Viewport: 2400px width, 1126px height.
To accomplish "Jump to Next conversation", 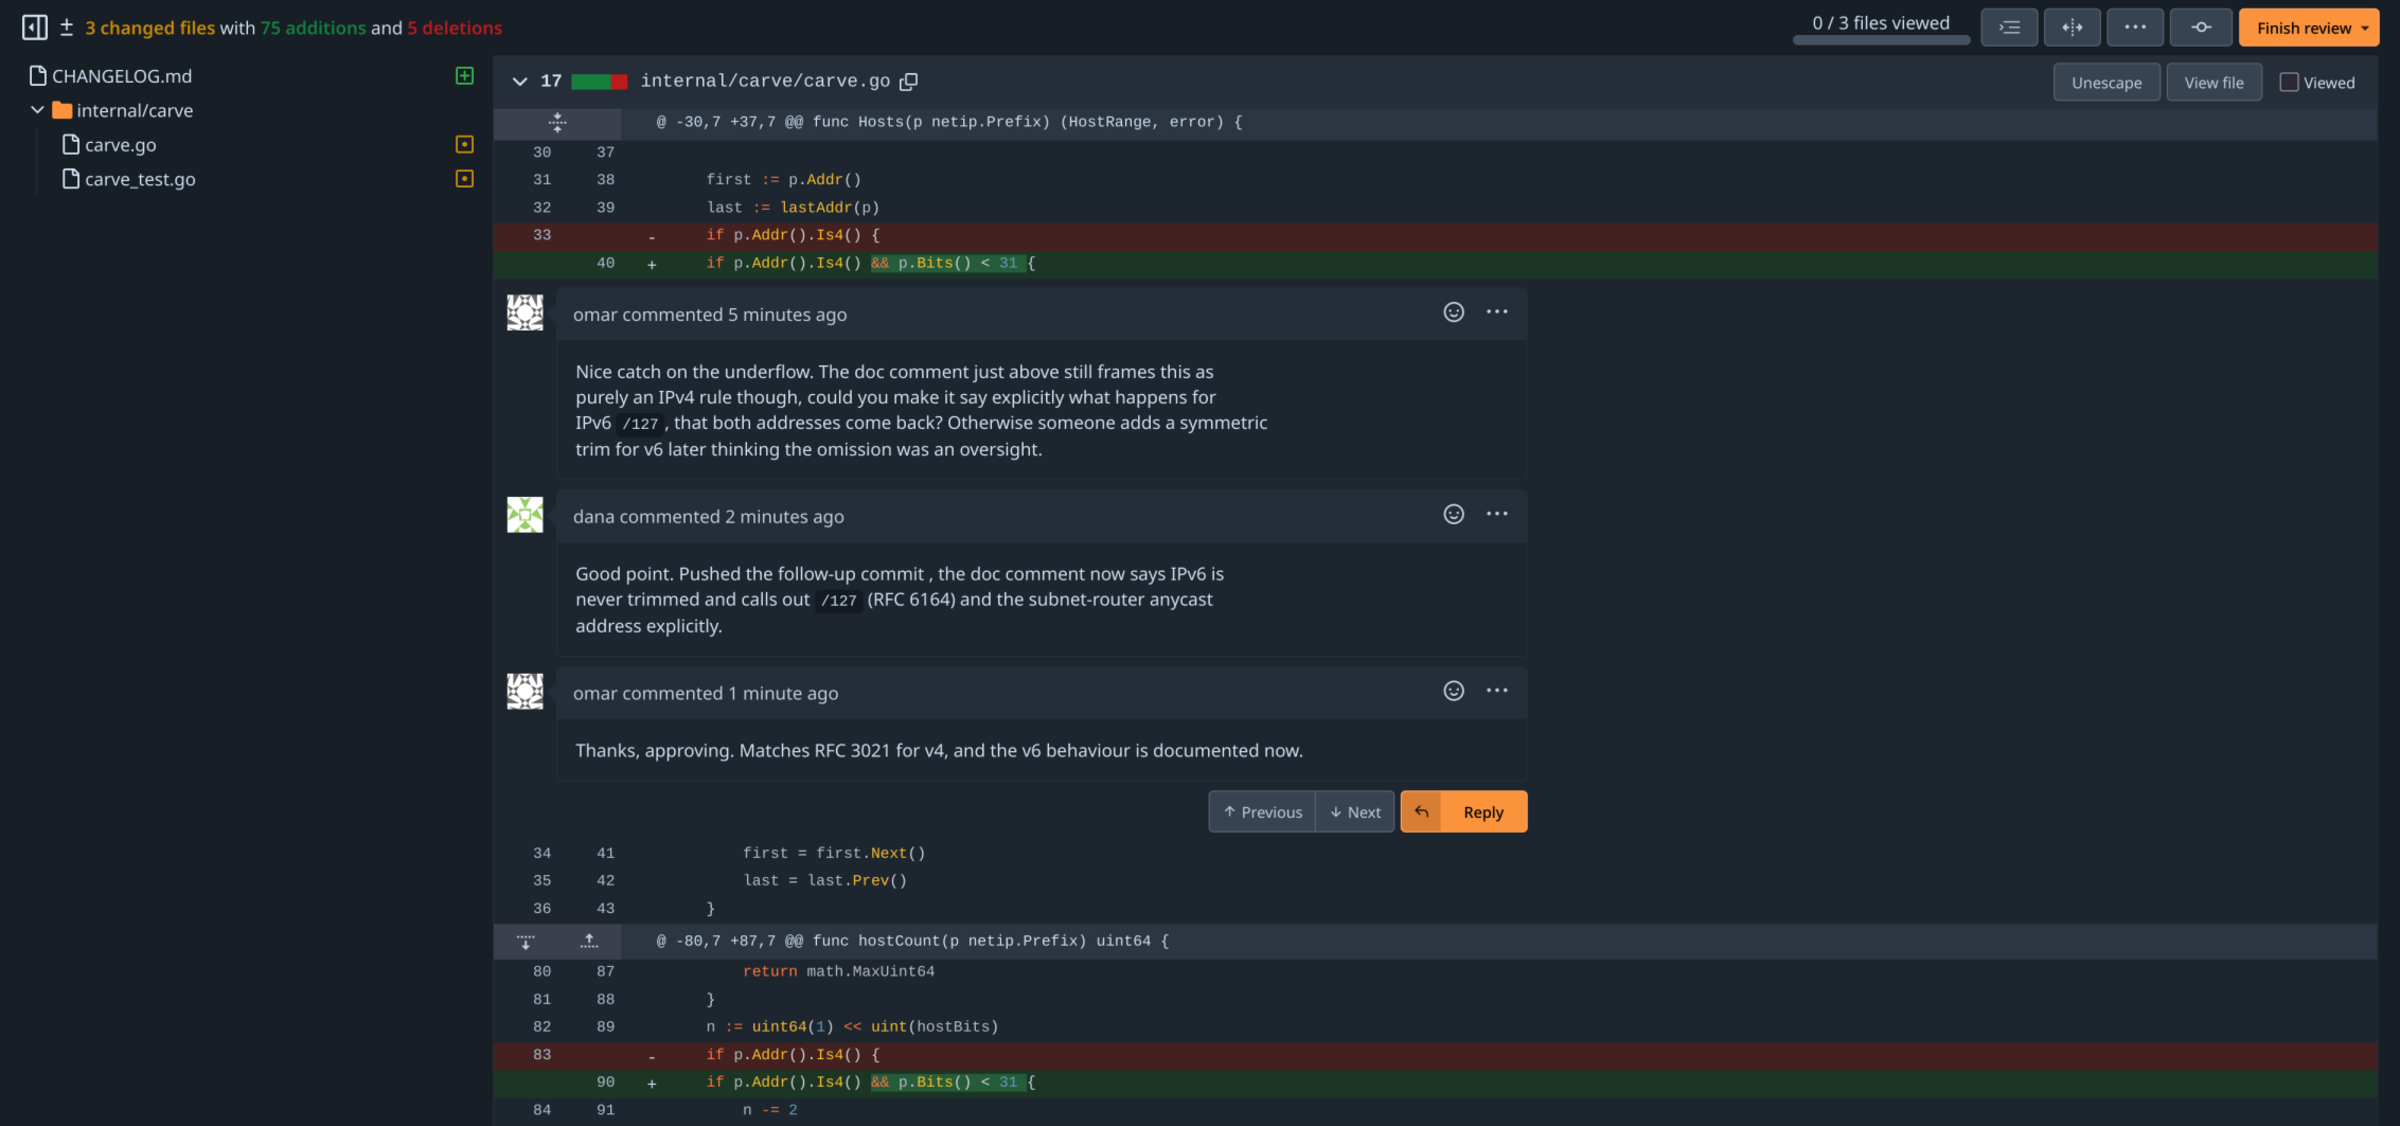I will (x=1355, y=812).
